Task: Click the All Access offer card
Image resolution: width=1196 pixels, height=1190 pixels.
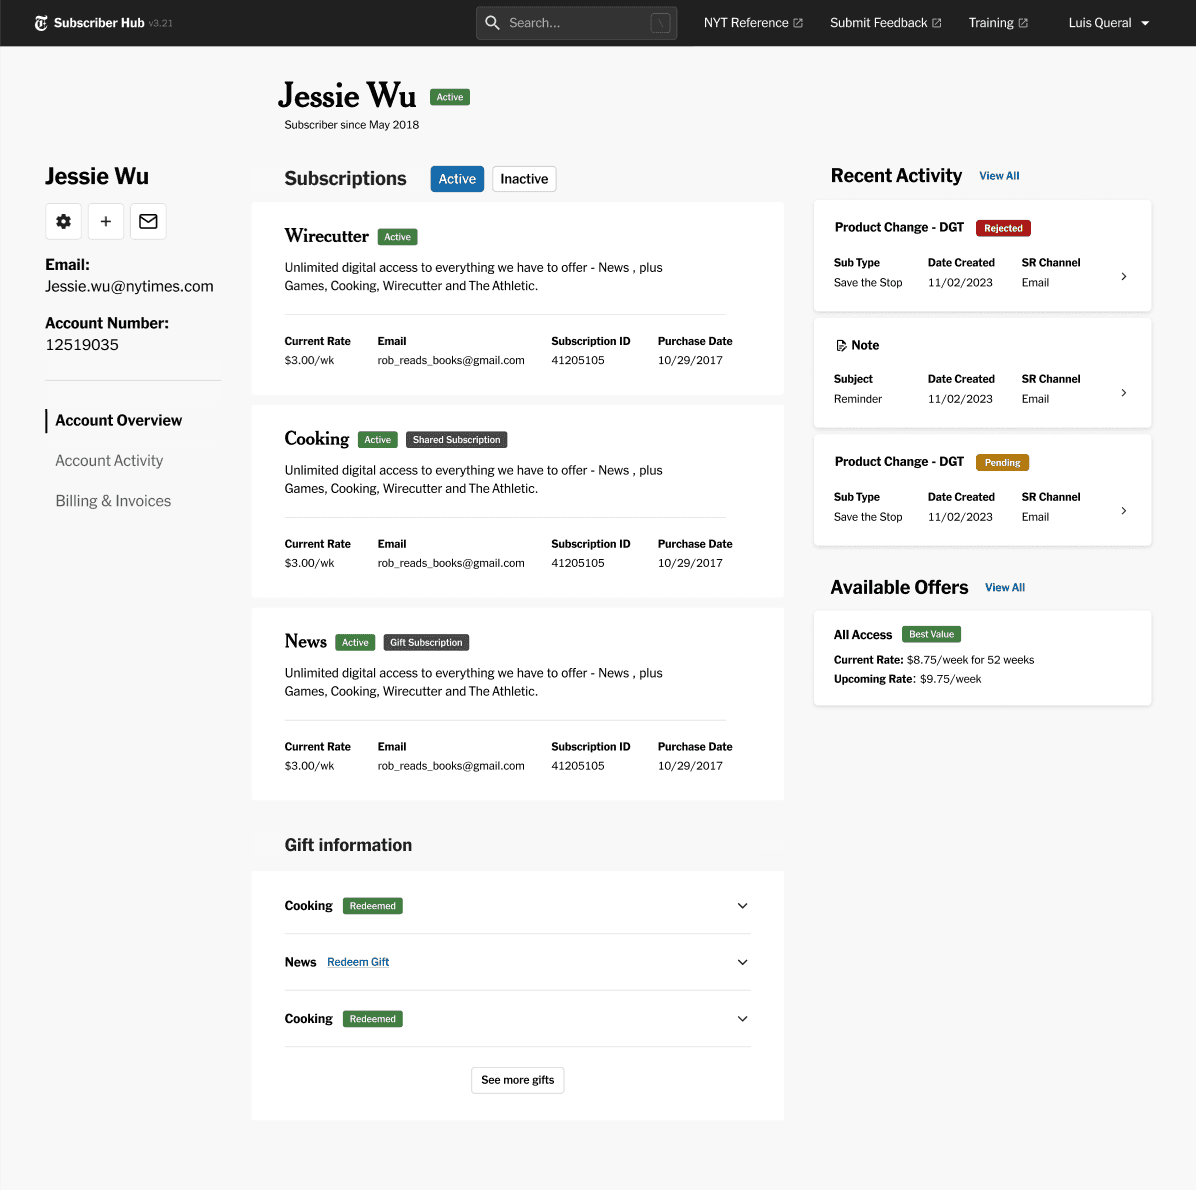Action: 982,658
